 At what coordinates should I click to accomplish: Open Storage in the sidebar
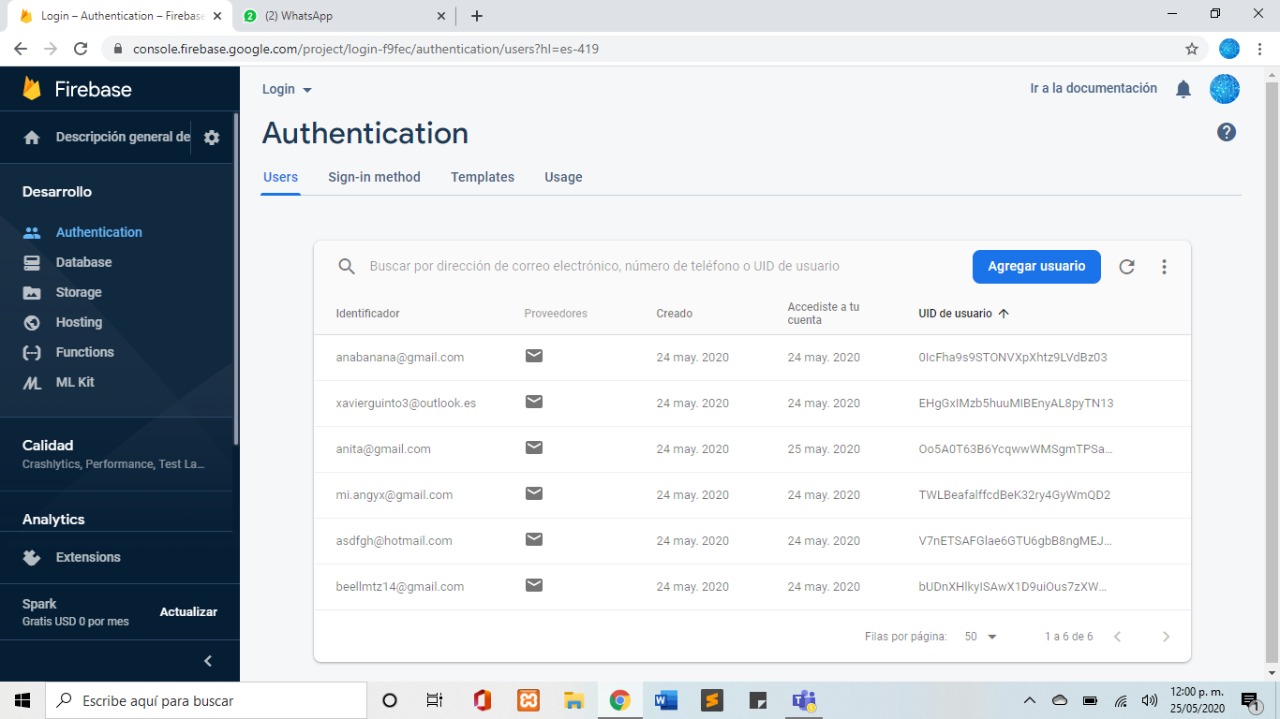[79, 292]
